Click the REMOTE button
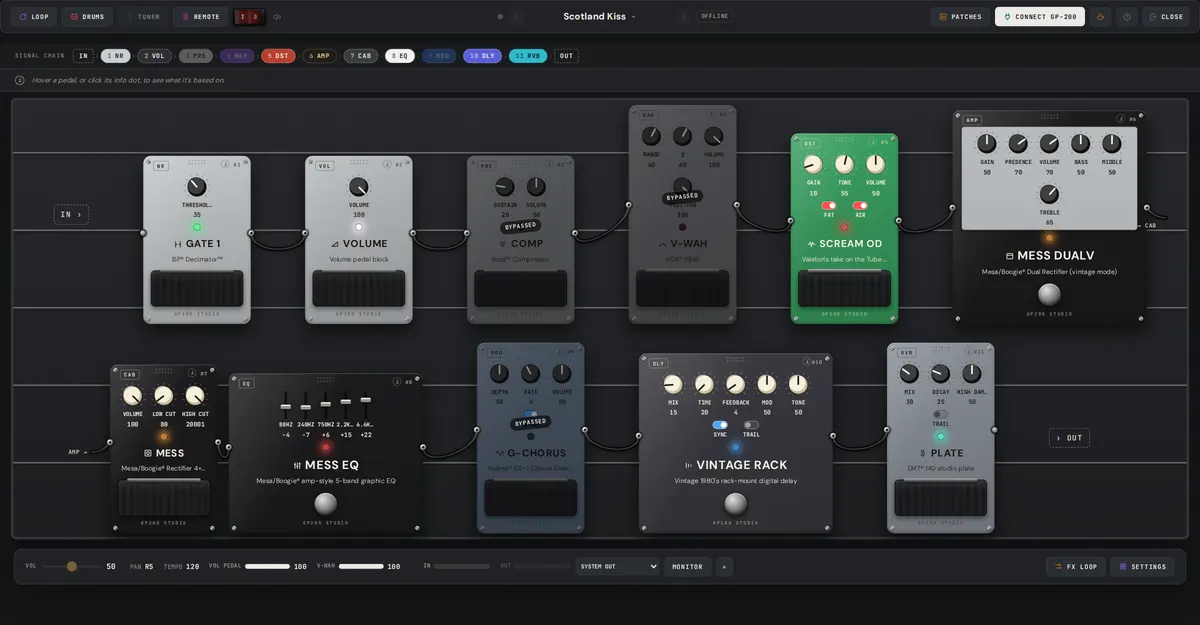 click(x=200, y=17)
